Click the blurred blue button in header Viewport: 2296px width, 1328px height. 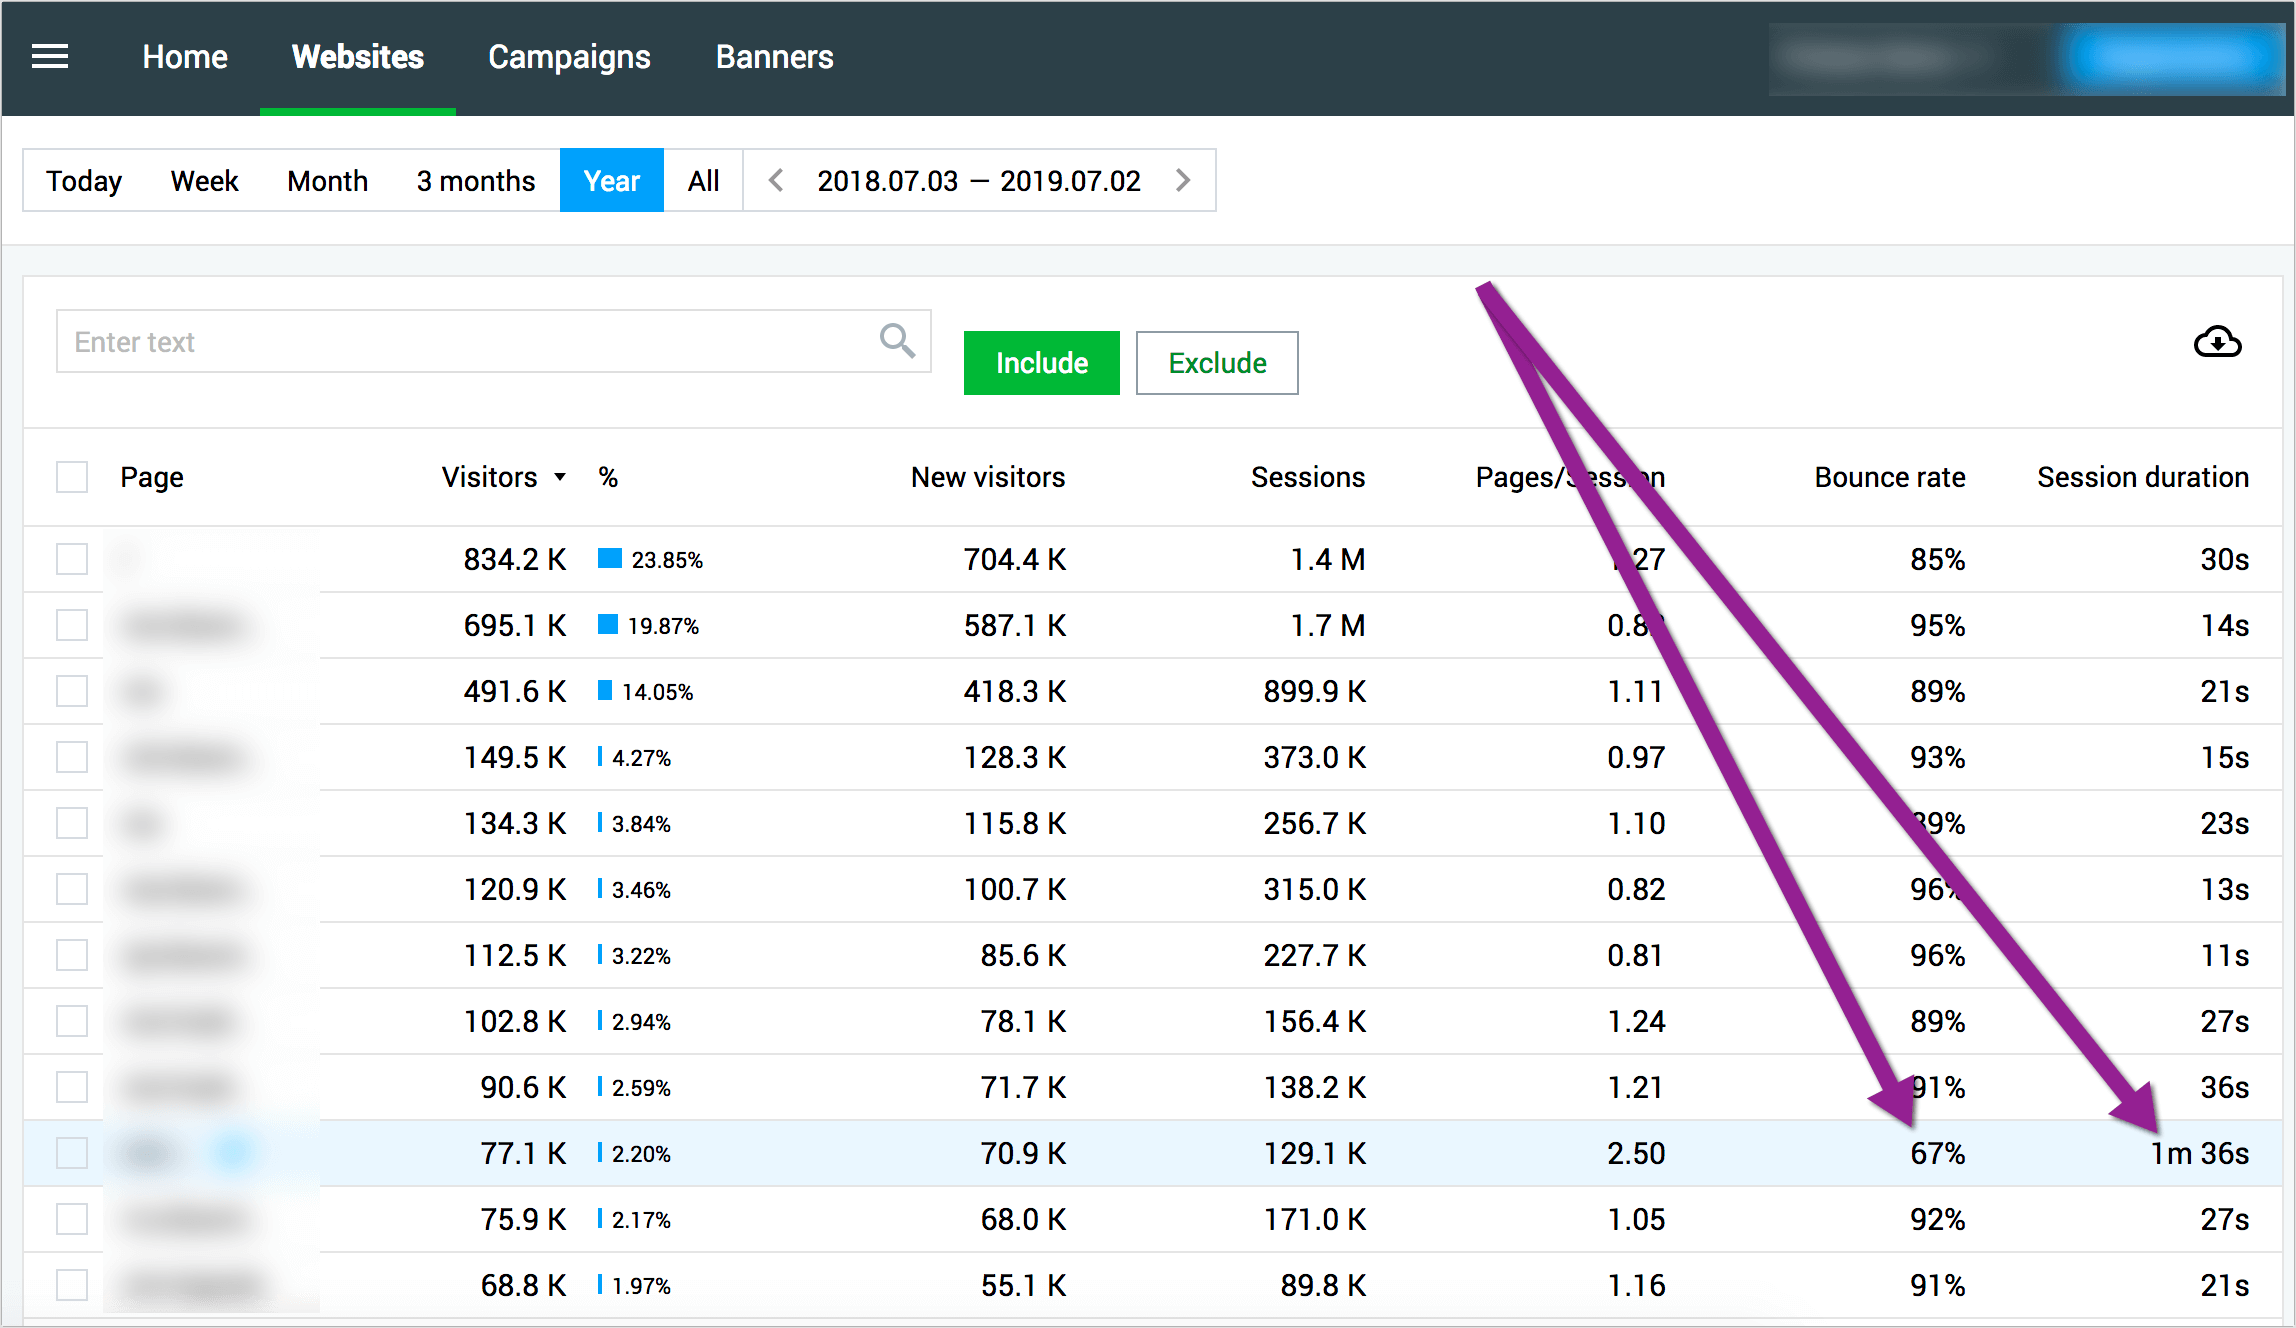pyautogui.click(x=2171, y=58)
